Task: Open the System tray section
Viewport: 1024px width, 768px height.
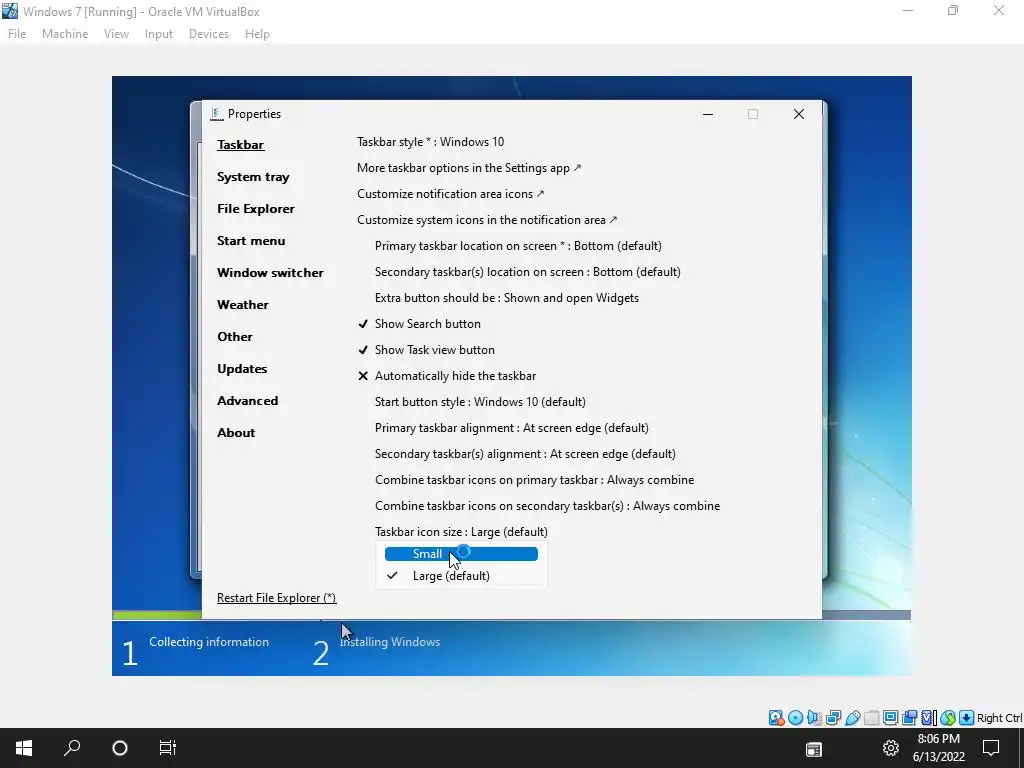Action: pos(253,177)
